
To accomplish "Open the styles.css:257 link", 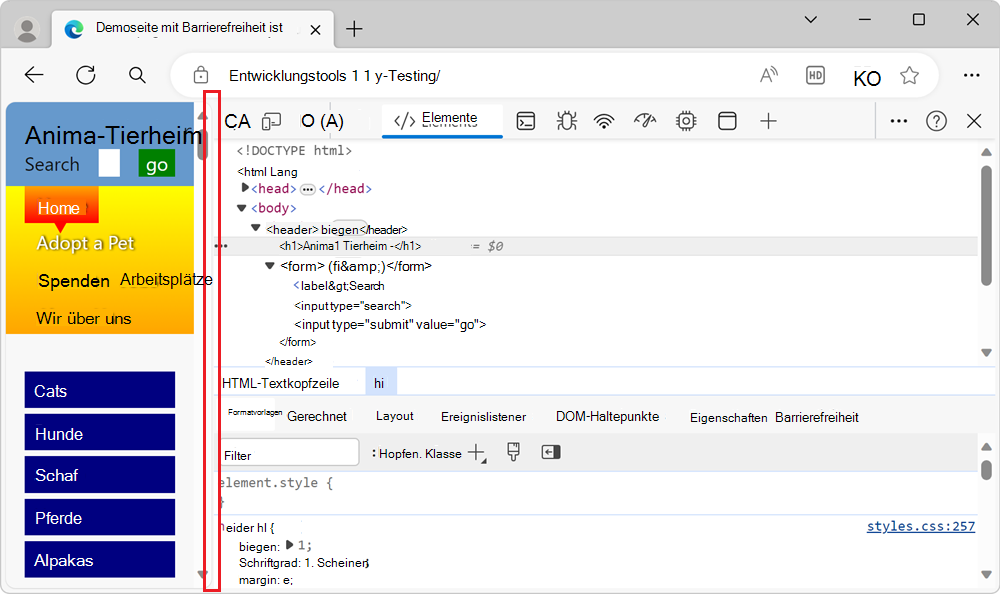I will pos(920,527).
